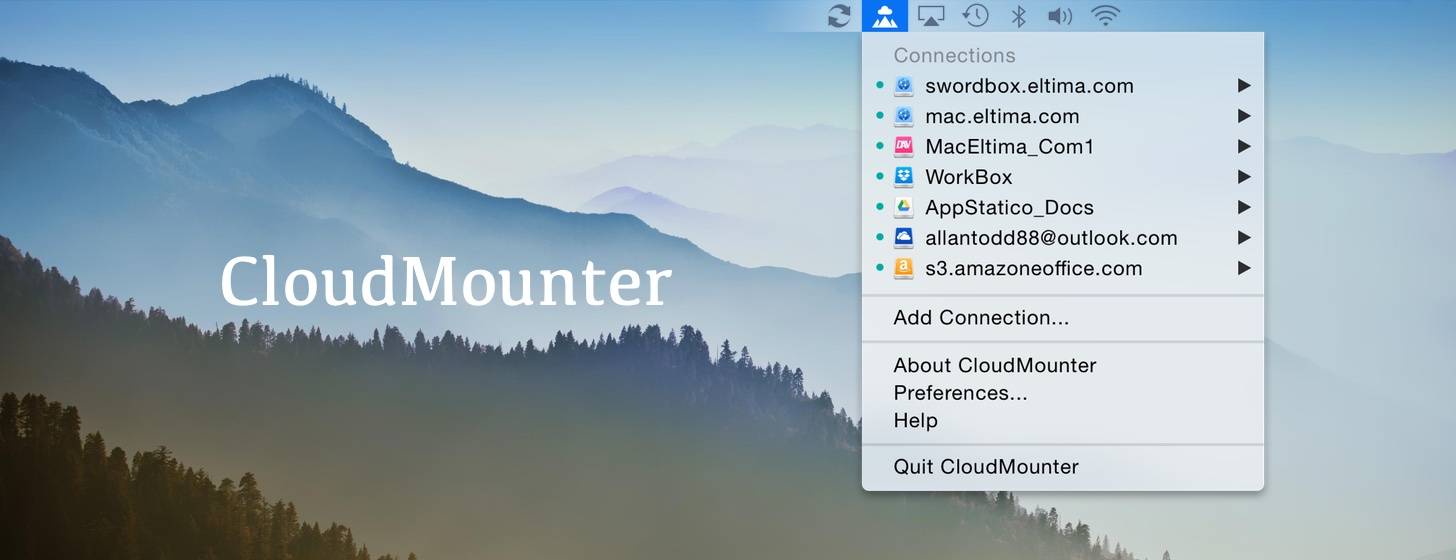The width and height of the screenshot is (1456, 560).
Task: Click the sync arrows menu bar icon
Action: [839, 16]
